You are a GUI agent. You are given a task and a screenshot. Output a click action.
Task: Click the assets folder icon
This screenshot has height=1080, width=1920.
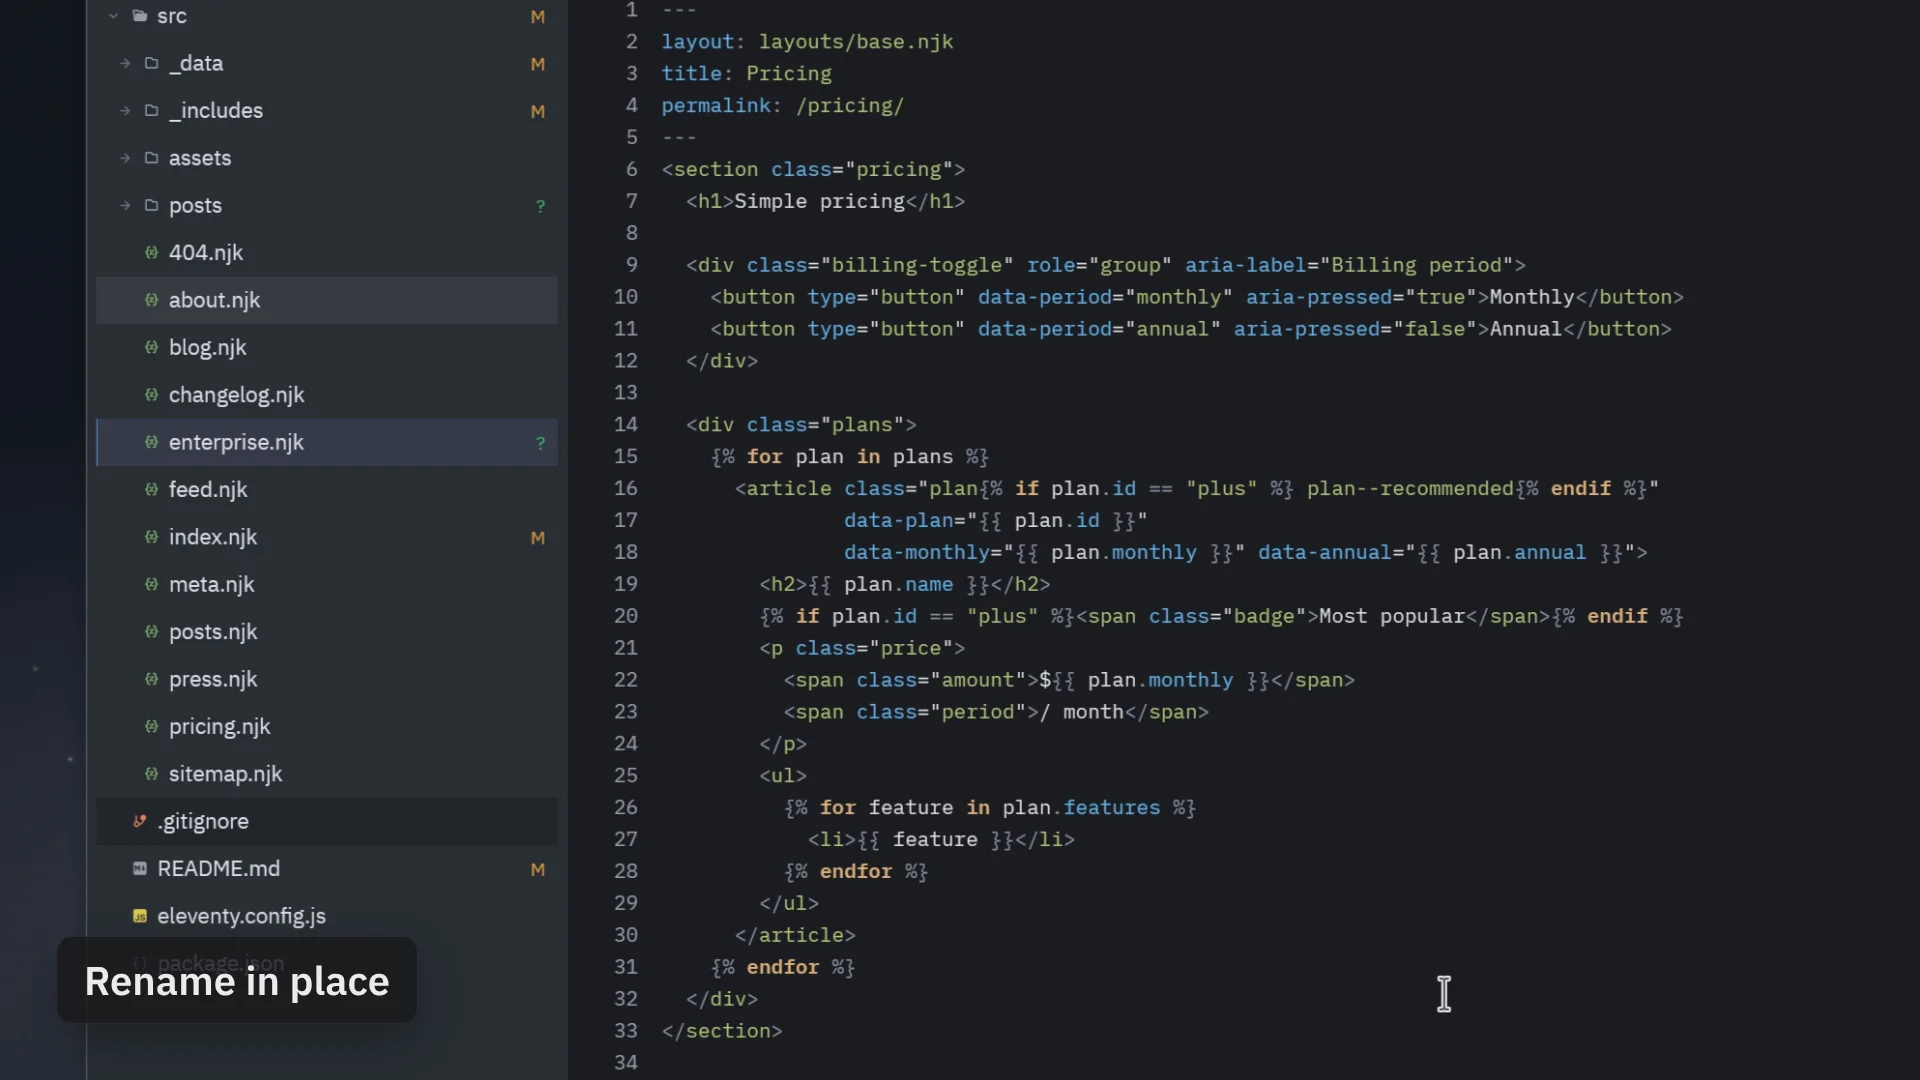pos(152,158)
